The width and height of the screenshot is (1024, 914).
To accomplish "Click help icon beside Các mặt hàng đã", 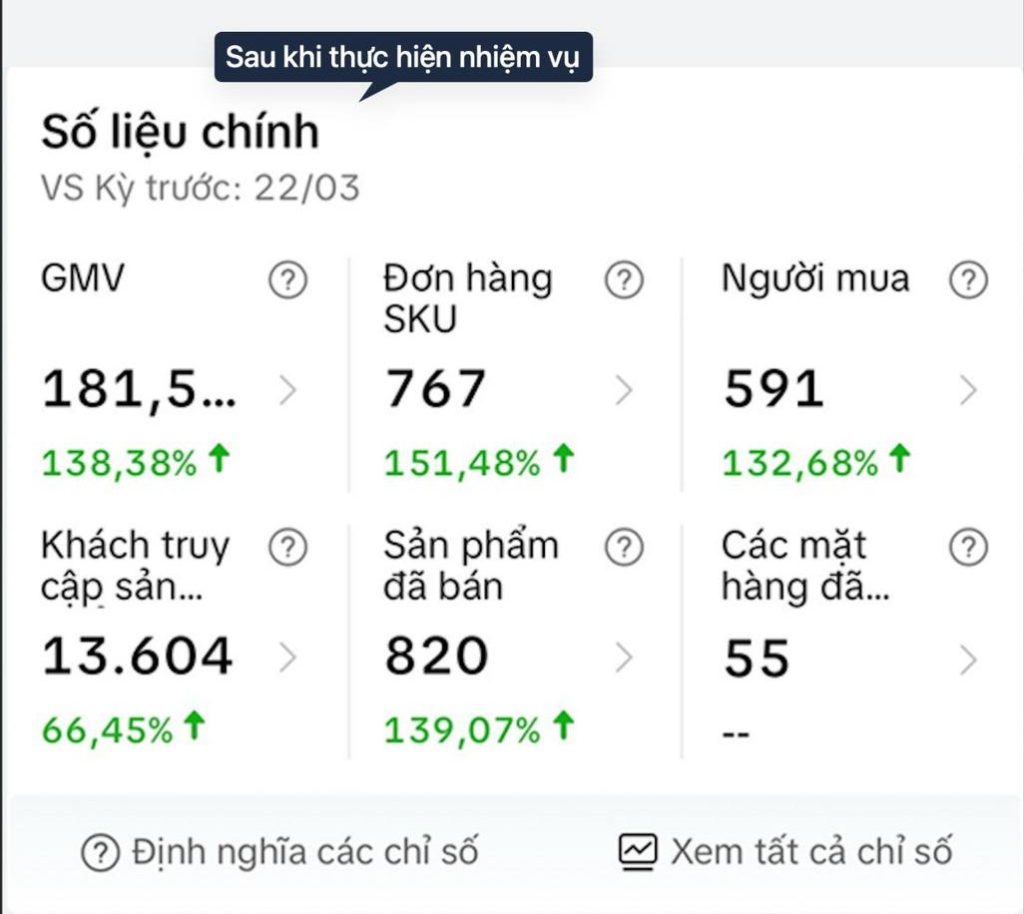I will pyautogui.click(x=968, y=547).
